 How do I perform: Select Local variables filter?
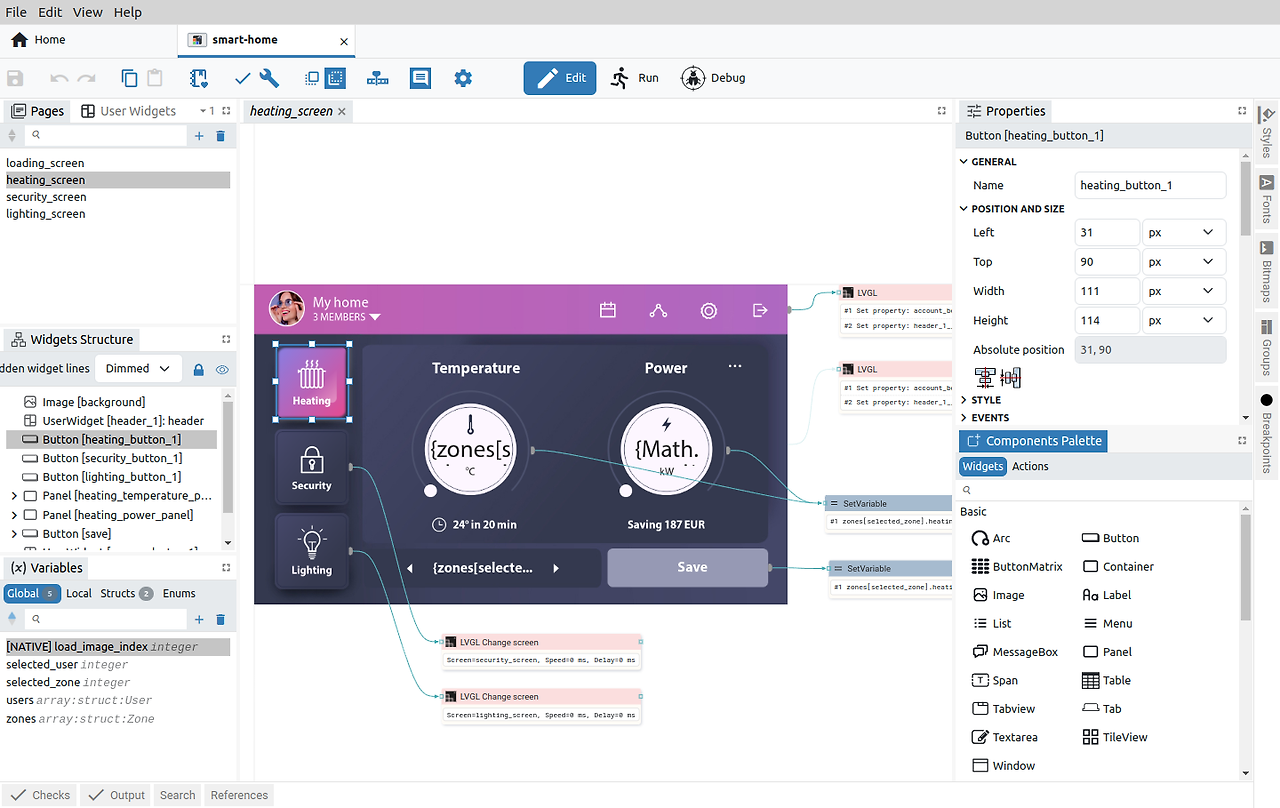pos(79,593)
